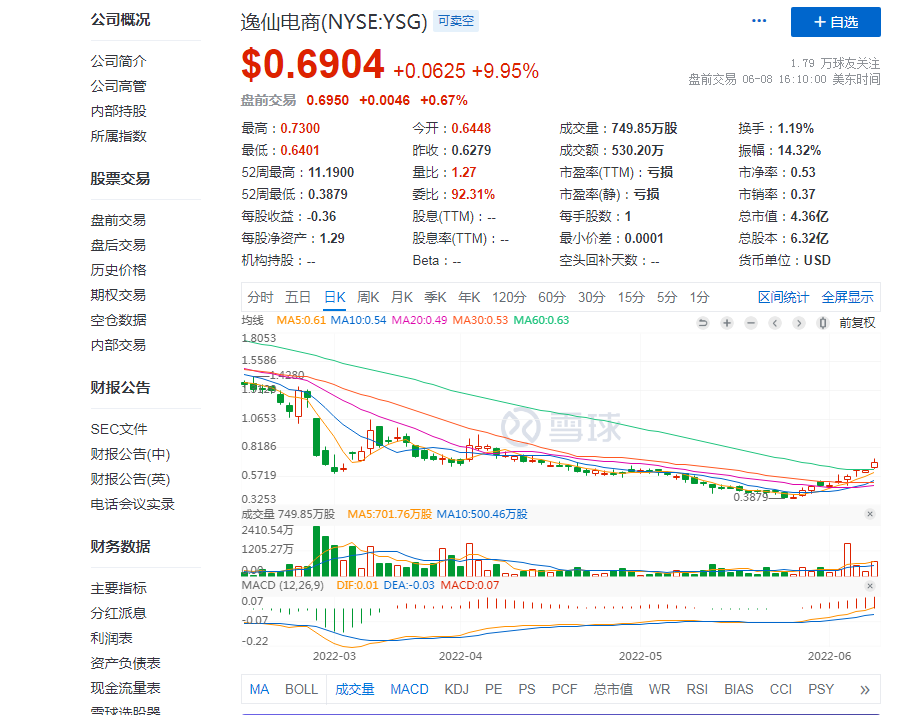Close the MACD indicator panel
Viewport: 913px width, 715px height.
pos(870,586)
